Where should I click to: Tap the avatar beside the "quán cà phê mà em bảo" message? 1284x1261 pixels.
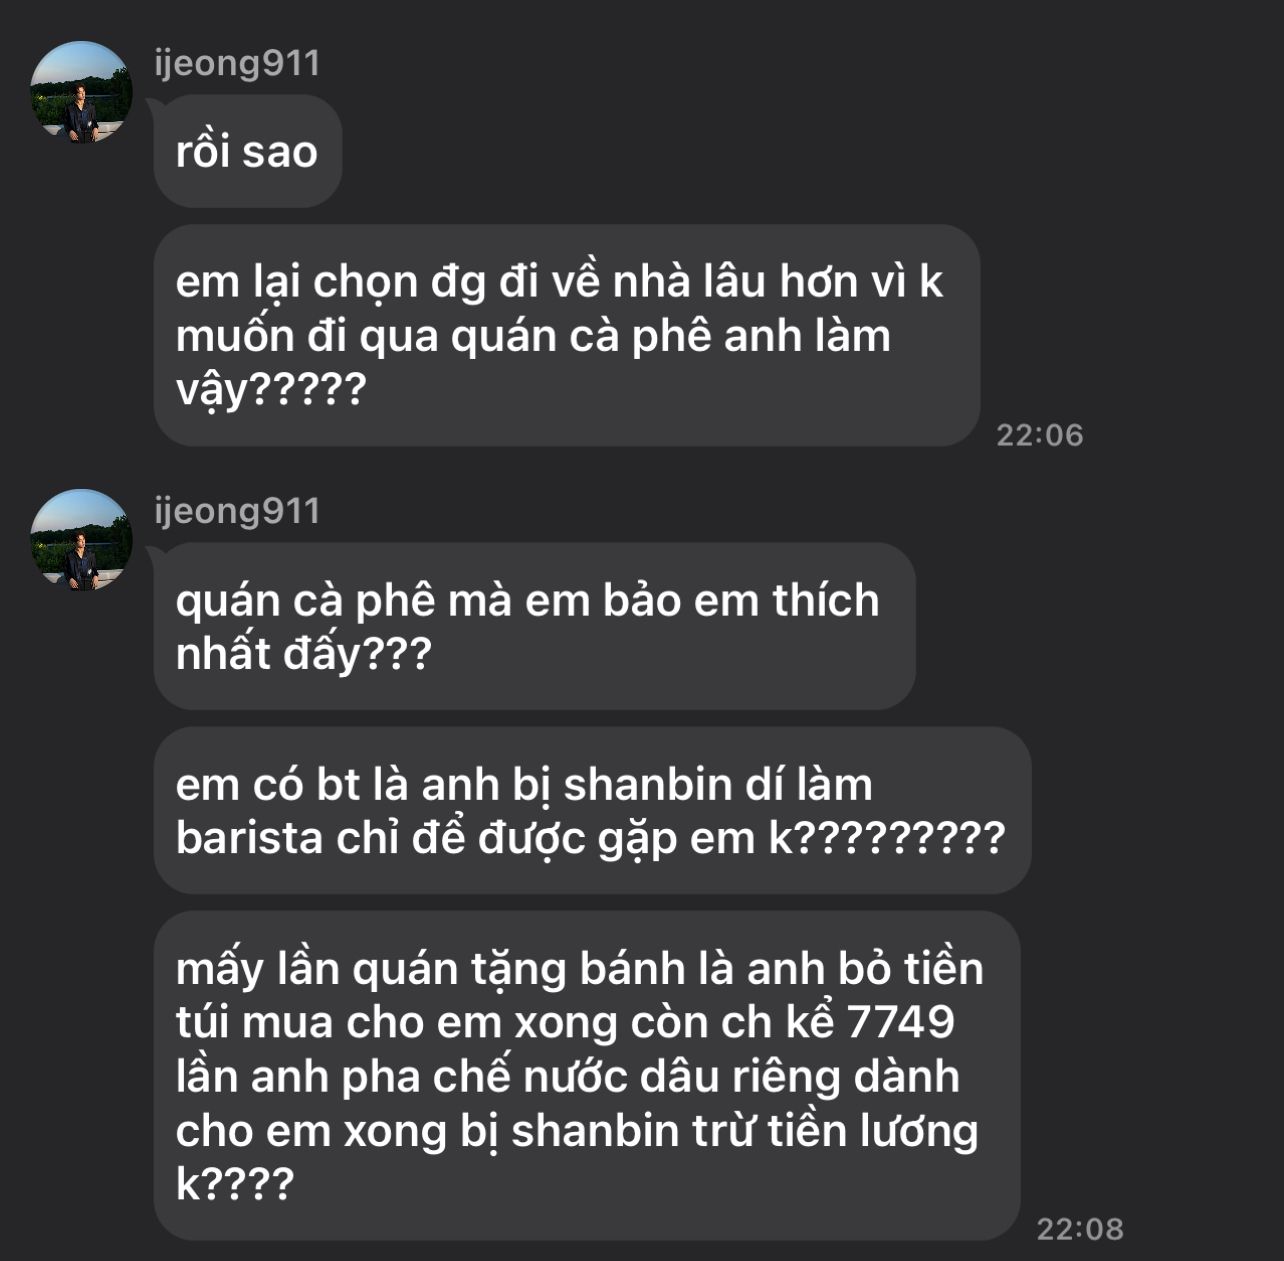click(81, 540)
